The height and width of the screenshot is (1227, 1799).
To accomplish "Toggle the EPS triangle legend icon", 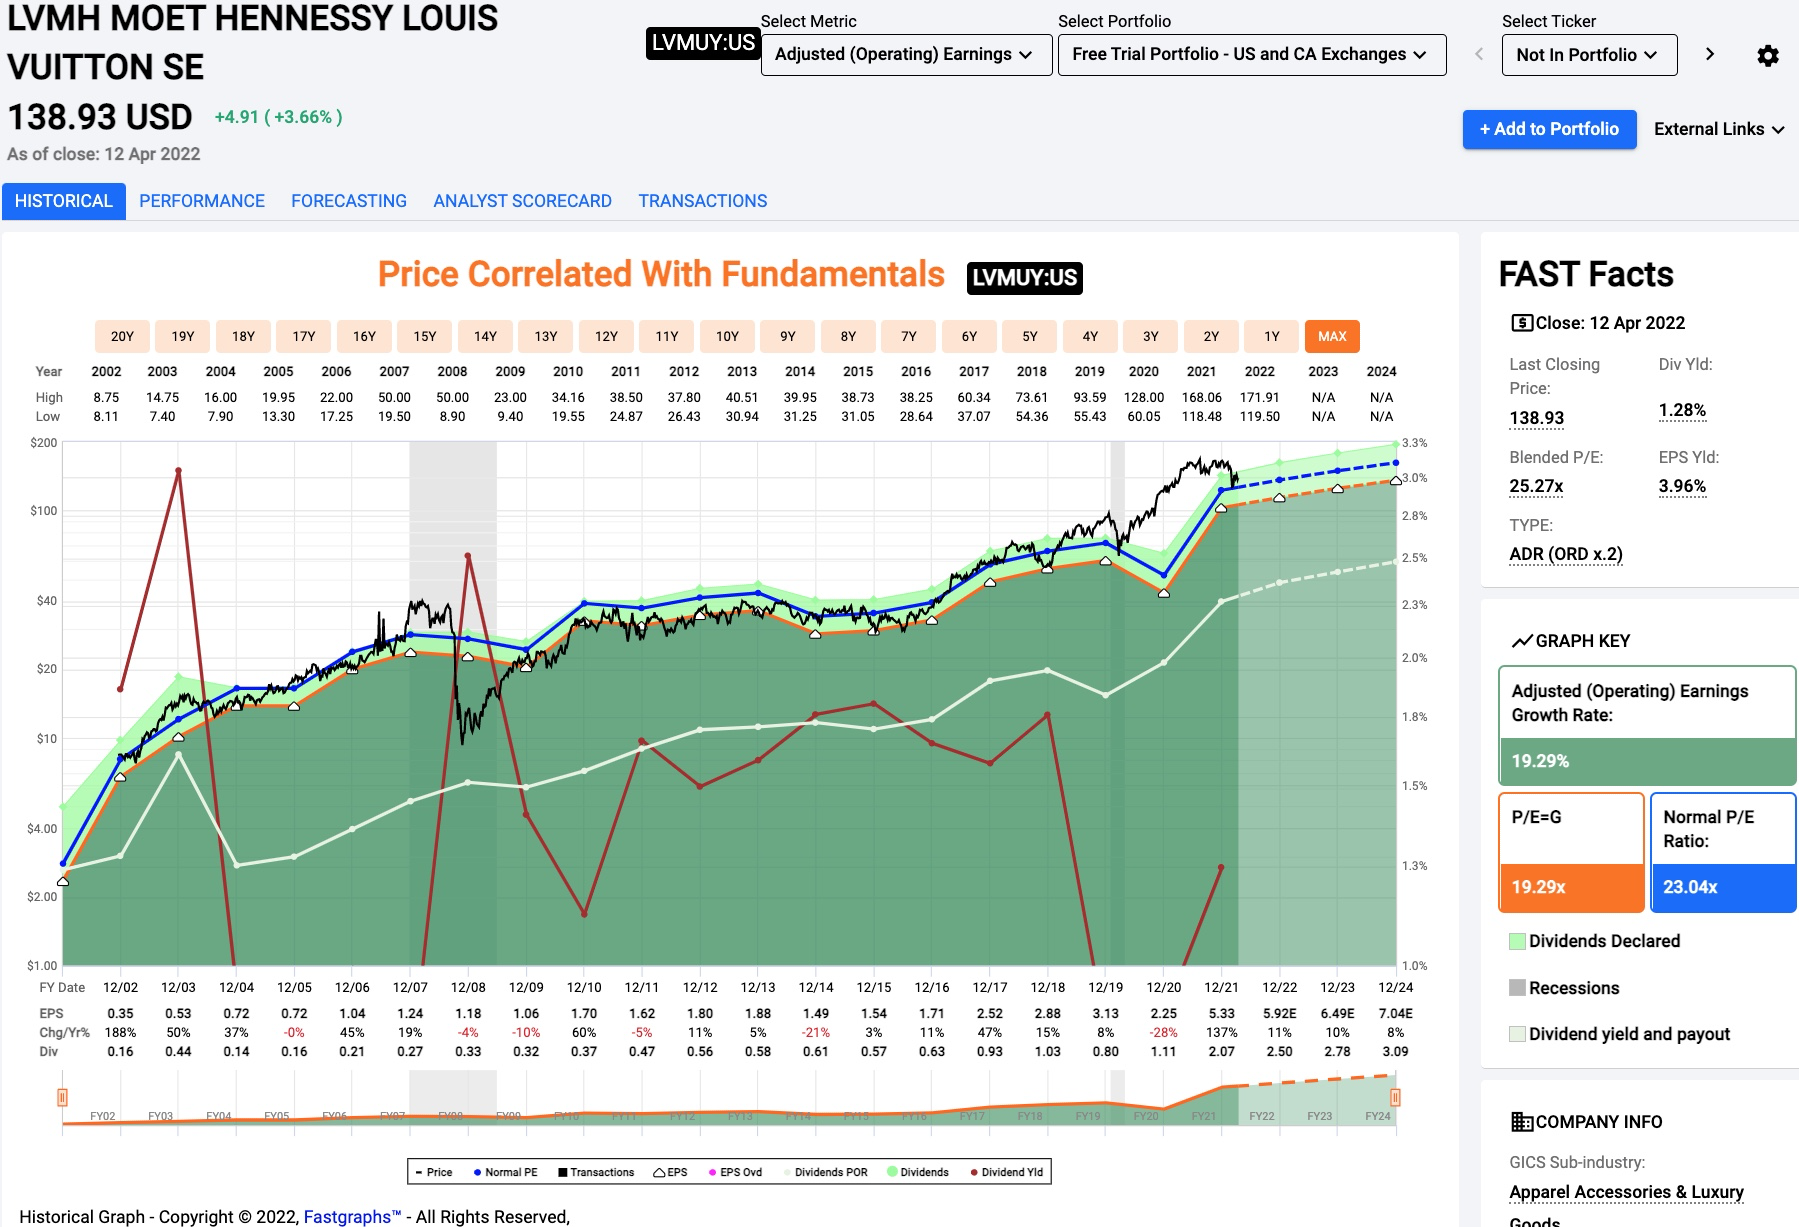I will (659, 1172).
